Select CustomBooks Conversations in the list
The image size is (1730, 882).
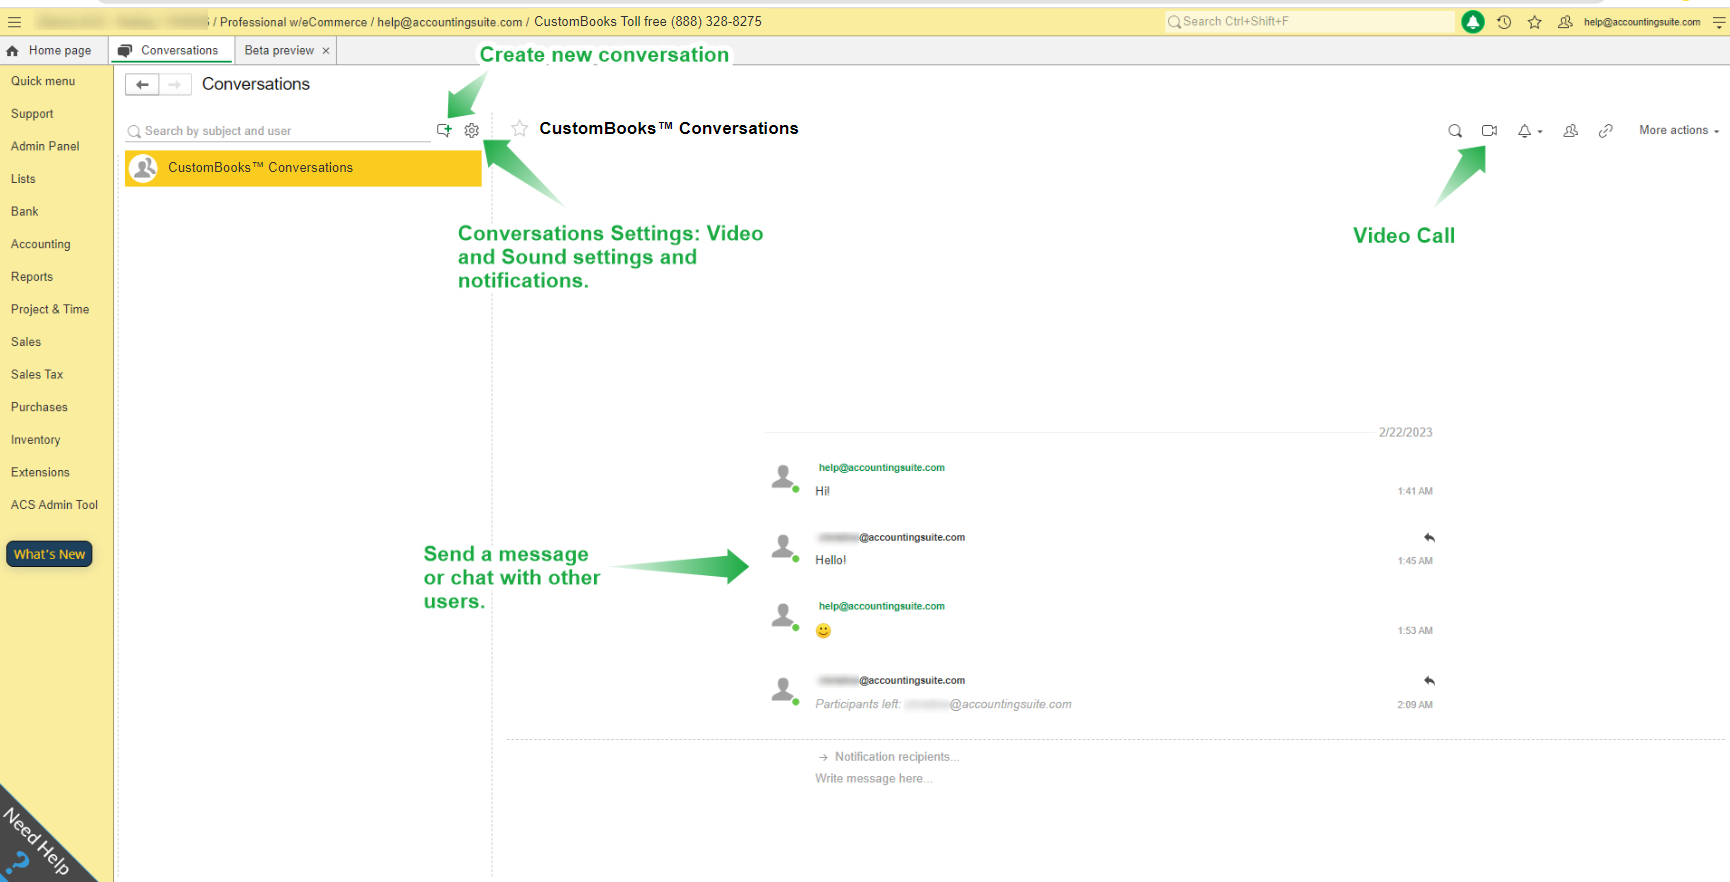coord(303,168)
